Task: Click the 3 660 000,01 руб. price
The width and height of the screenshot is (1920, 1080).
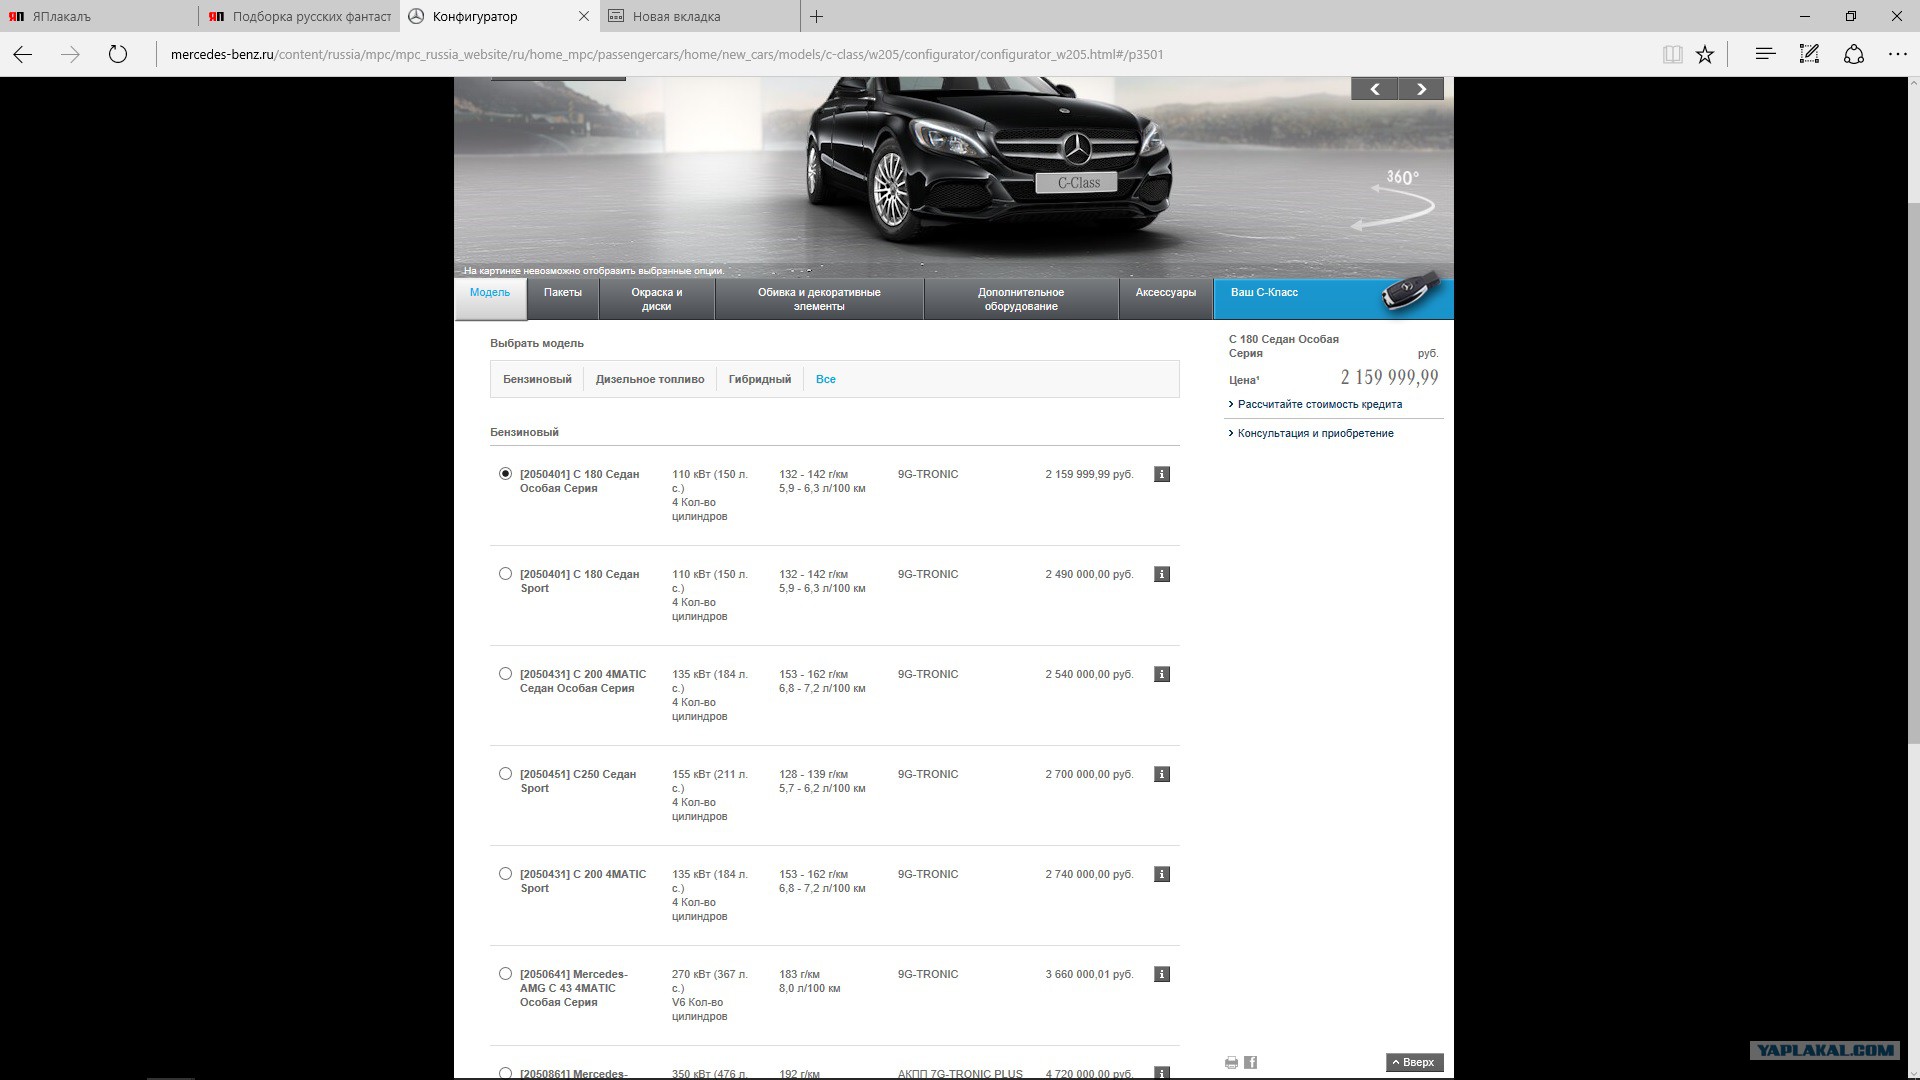Action: [1089, 974]
